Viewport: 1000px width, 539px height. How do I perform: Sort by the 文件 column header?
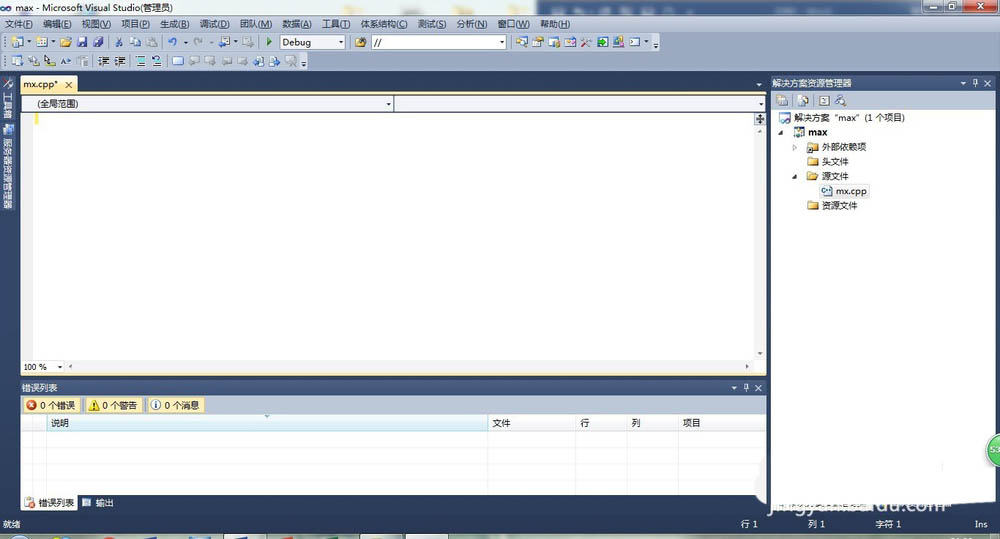[531, 423]
